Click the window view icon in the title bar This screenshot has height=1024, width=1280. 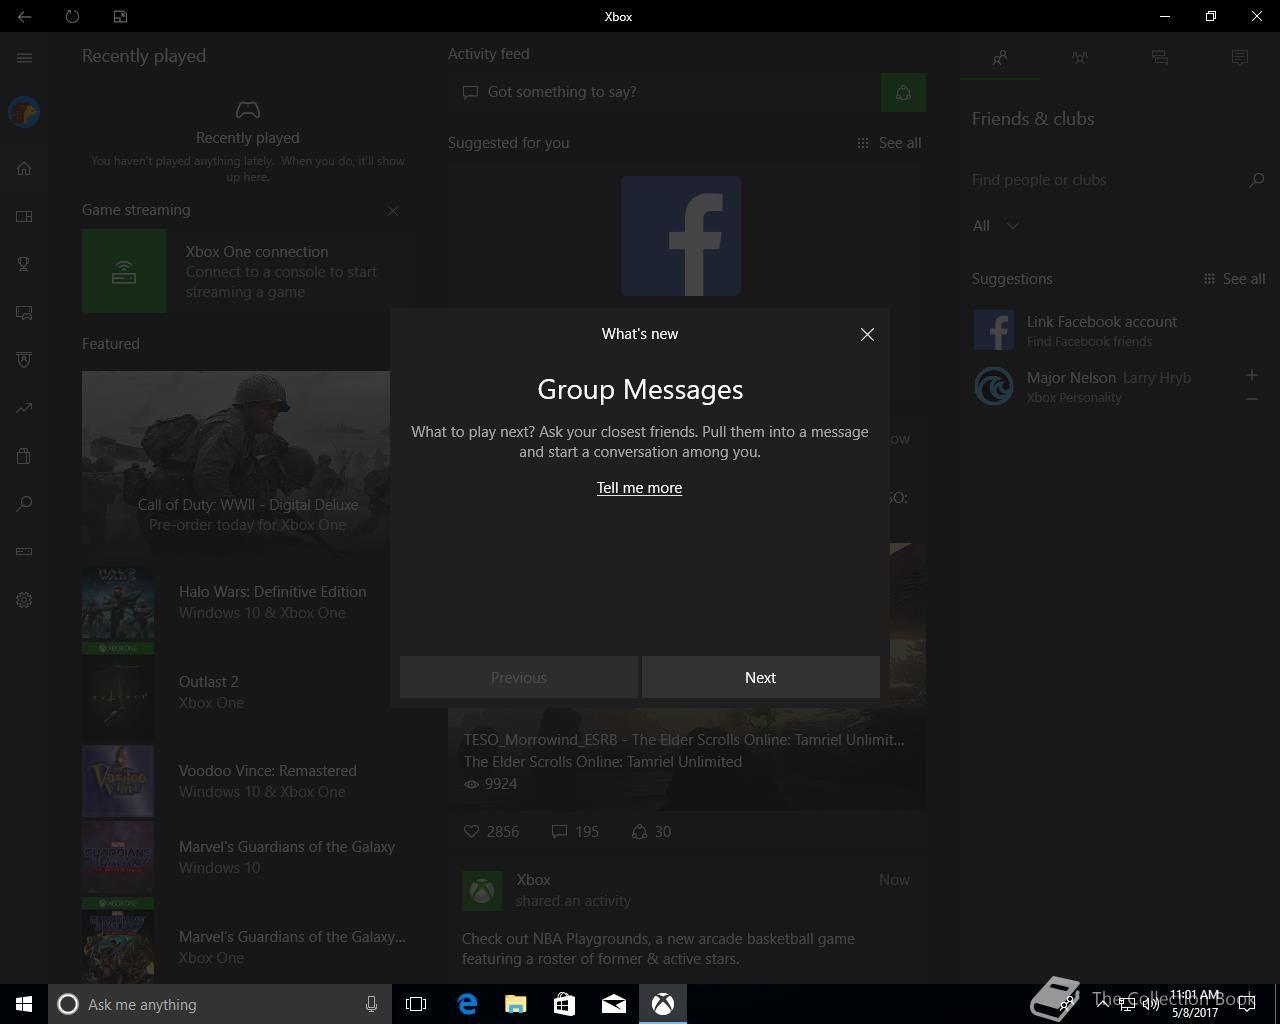tap(120, 16)
